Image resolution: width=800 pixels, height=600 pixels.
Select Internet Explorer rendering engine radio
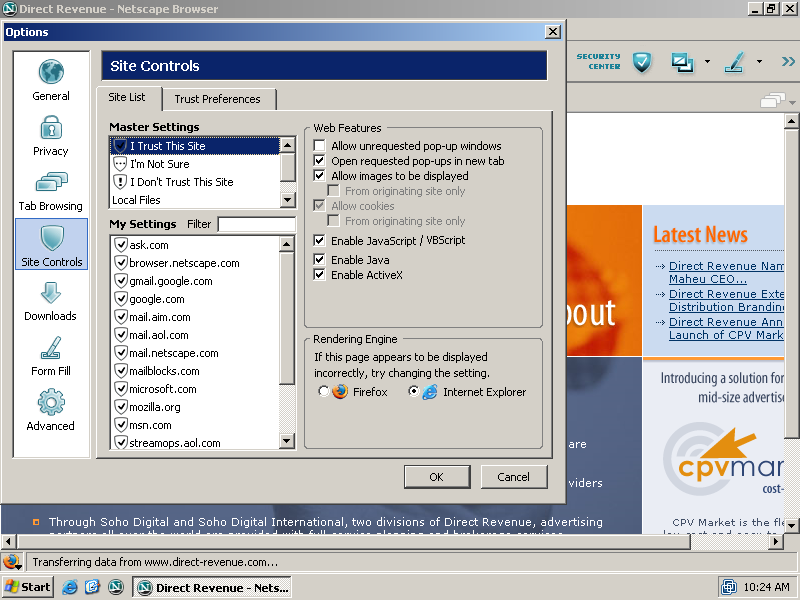[x=413, y=392]
